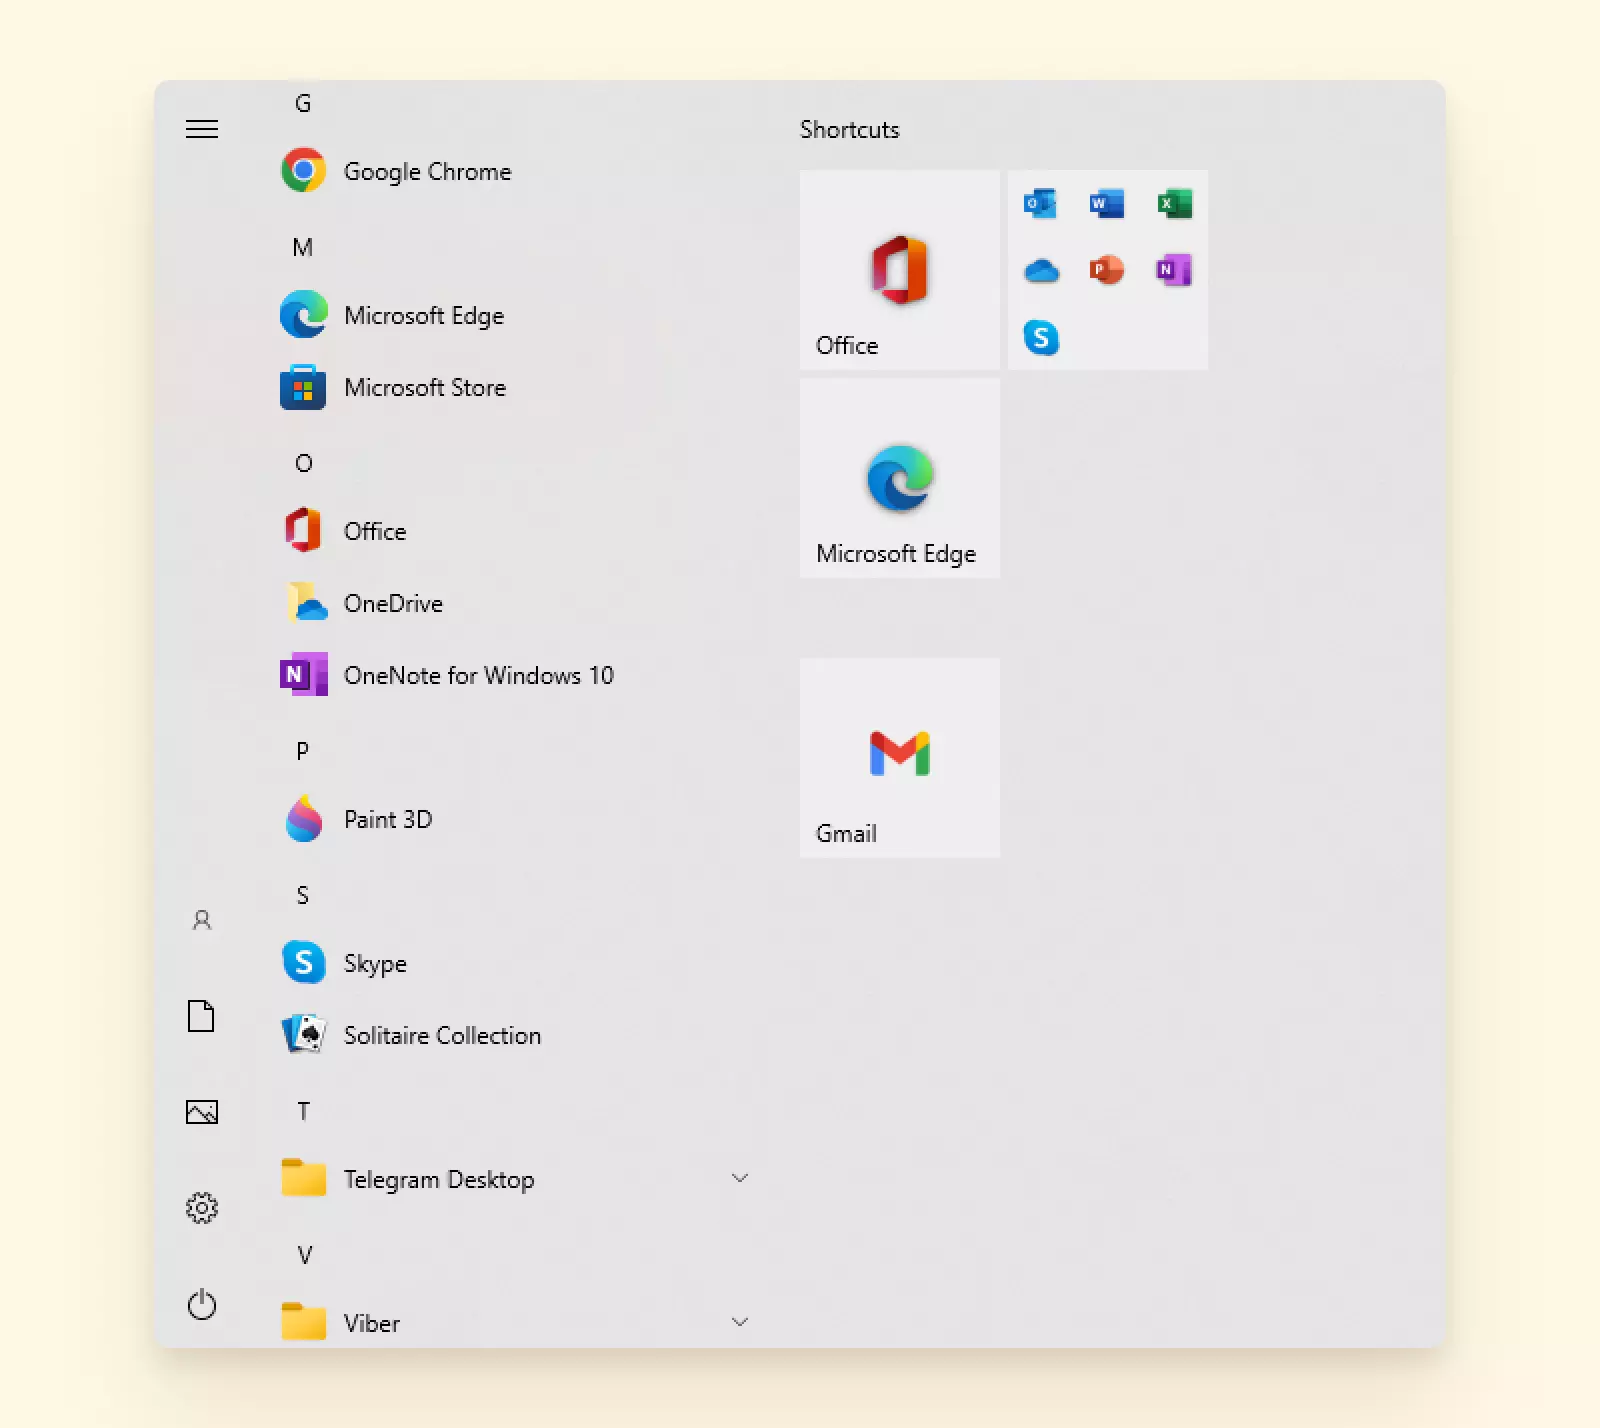
Task: Open Excel from the small tile icons
Action: click(x=1174, y=204)
